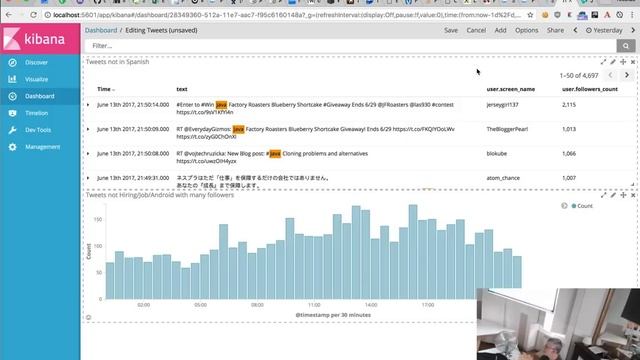The image size is (640, 360).
Task: Reload the browser page
Action: (33, 15)
